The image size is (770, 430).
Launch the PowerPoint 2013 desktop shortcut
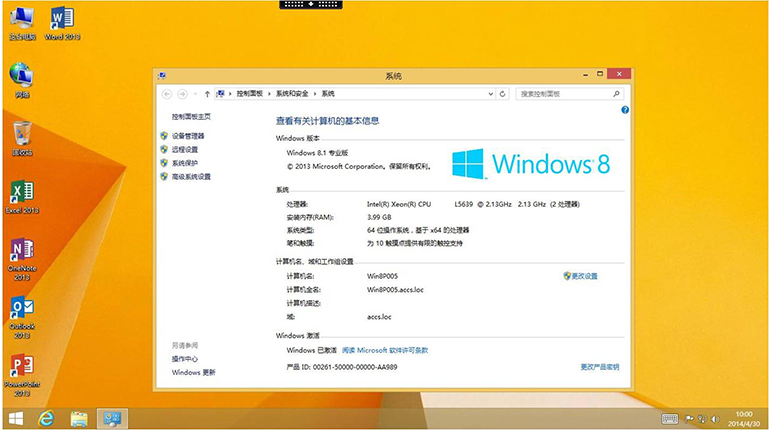22,375
